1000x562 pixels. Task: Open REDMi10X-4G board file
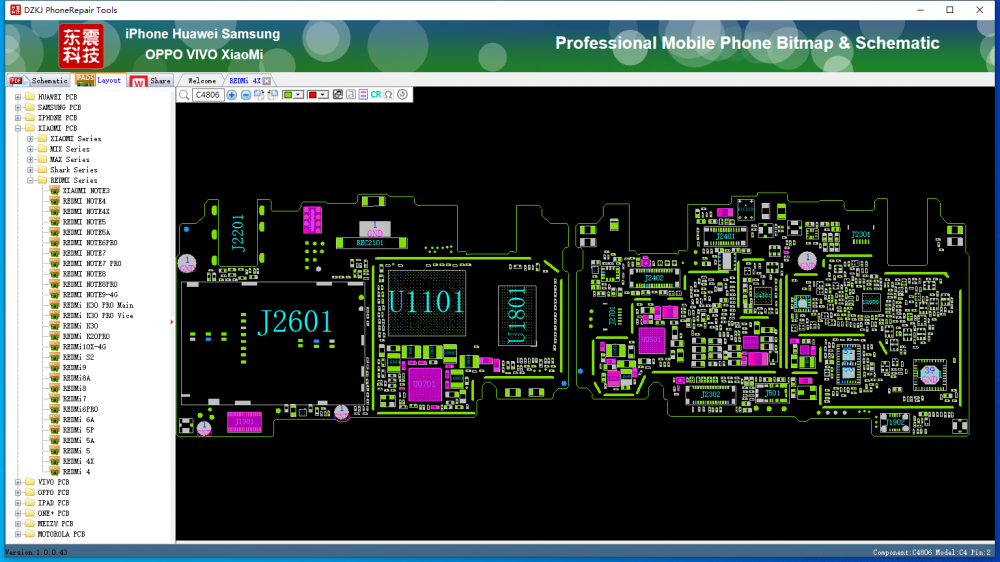[84, 347]
